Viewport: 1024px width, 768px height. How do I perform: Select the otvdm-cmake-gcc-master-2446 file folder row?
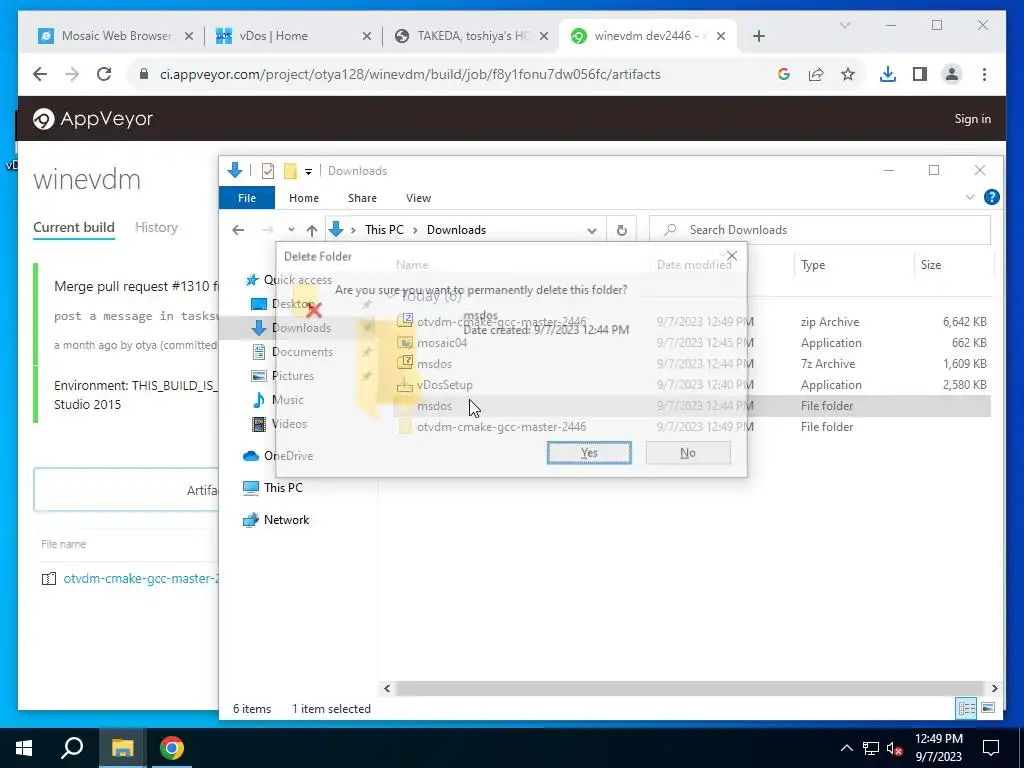[x=692, y=426]
